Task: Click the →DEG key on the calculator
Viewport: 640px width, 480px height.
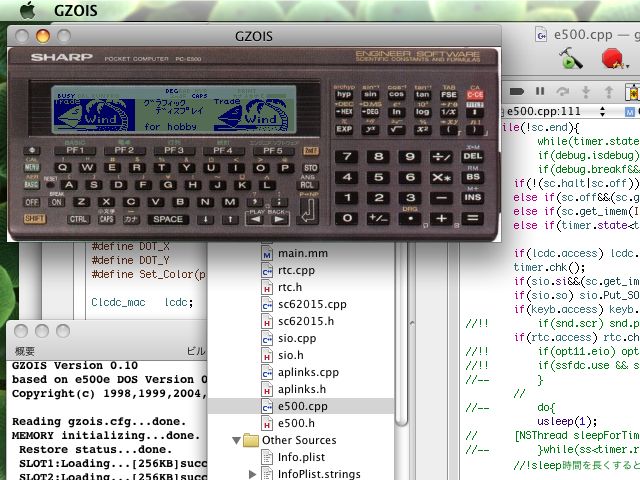Action: [x=370, y=112]
